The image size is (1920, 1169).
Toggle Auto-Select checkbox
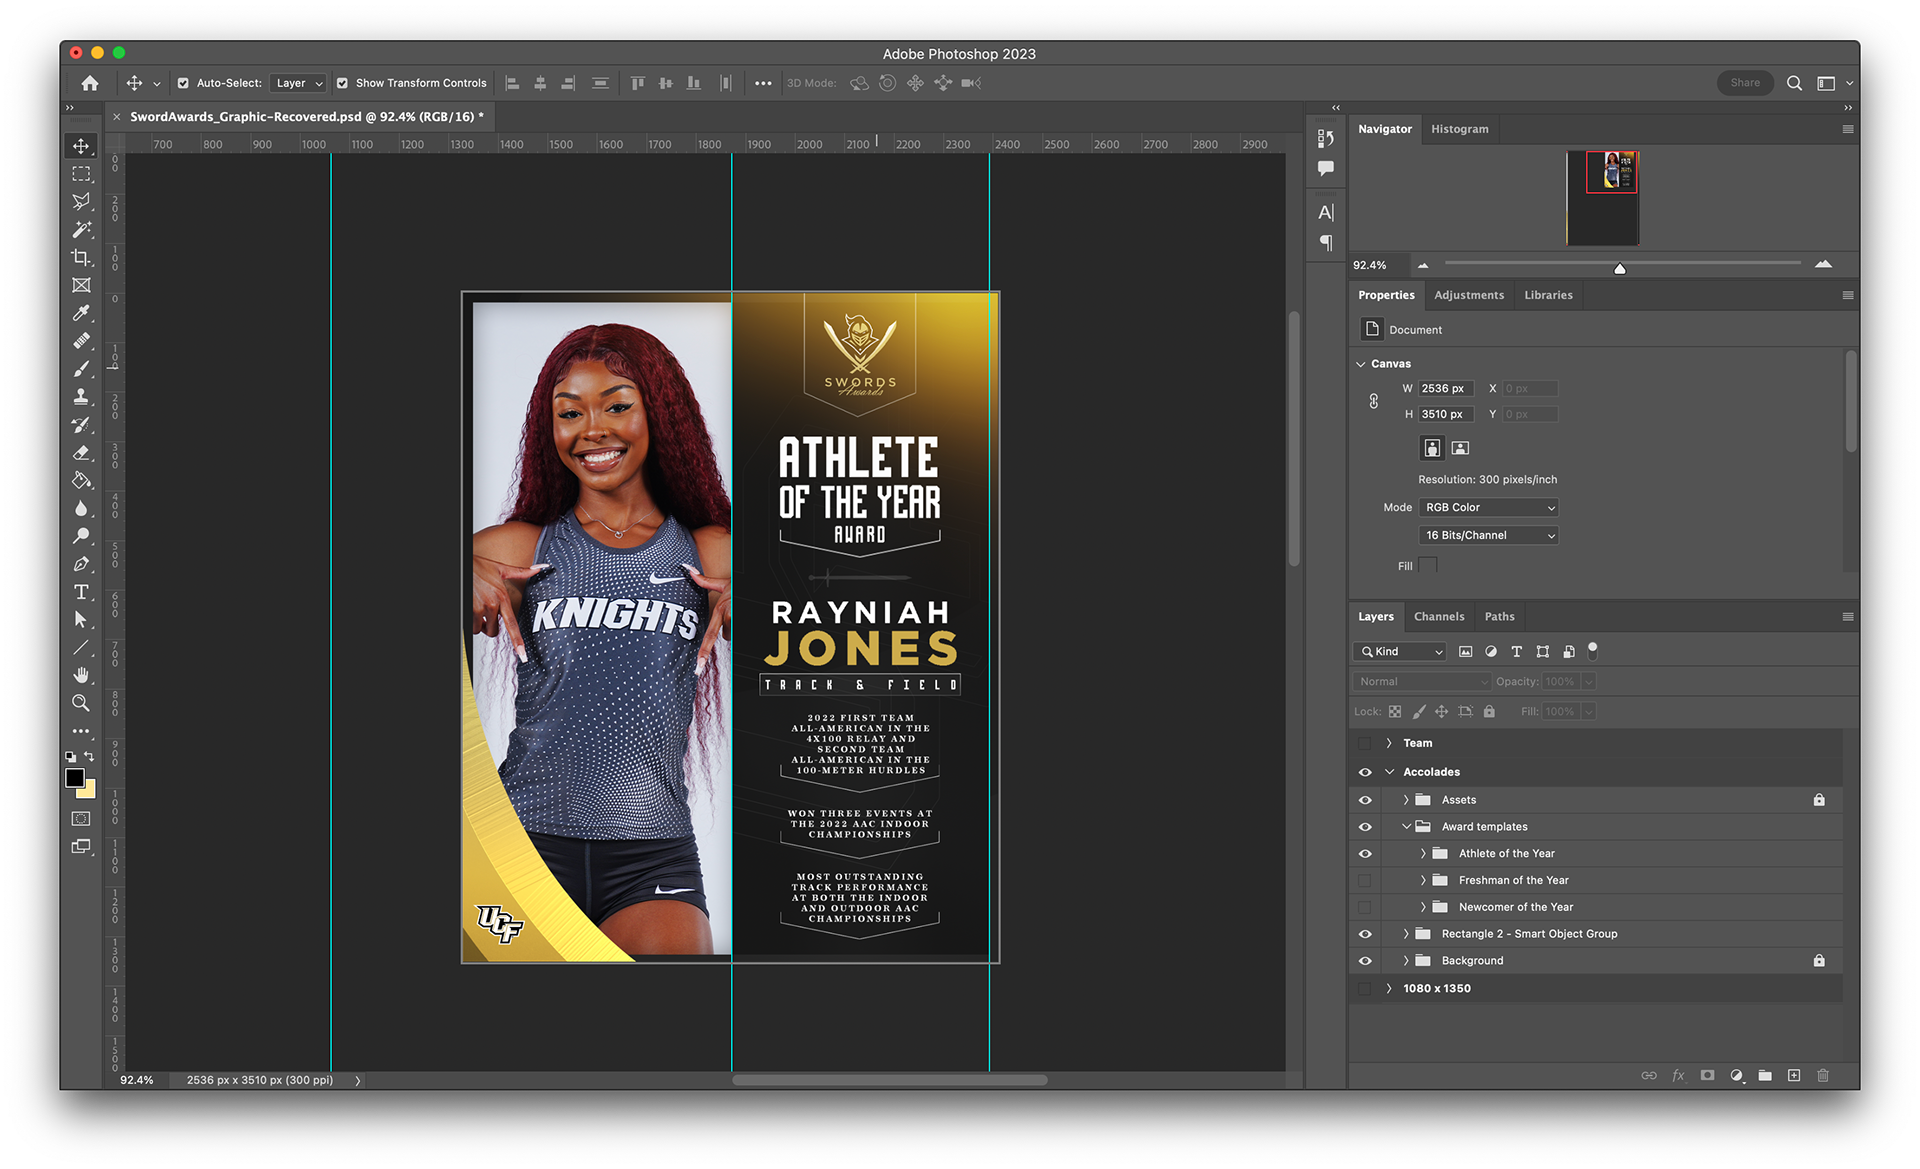(x=183, y=83)
